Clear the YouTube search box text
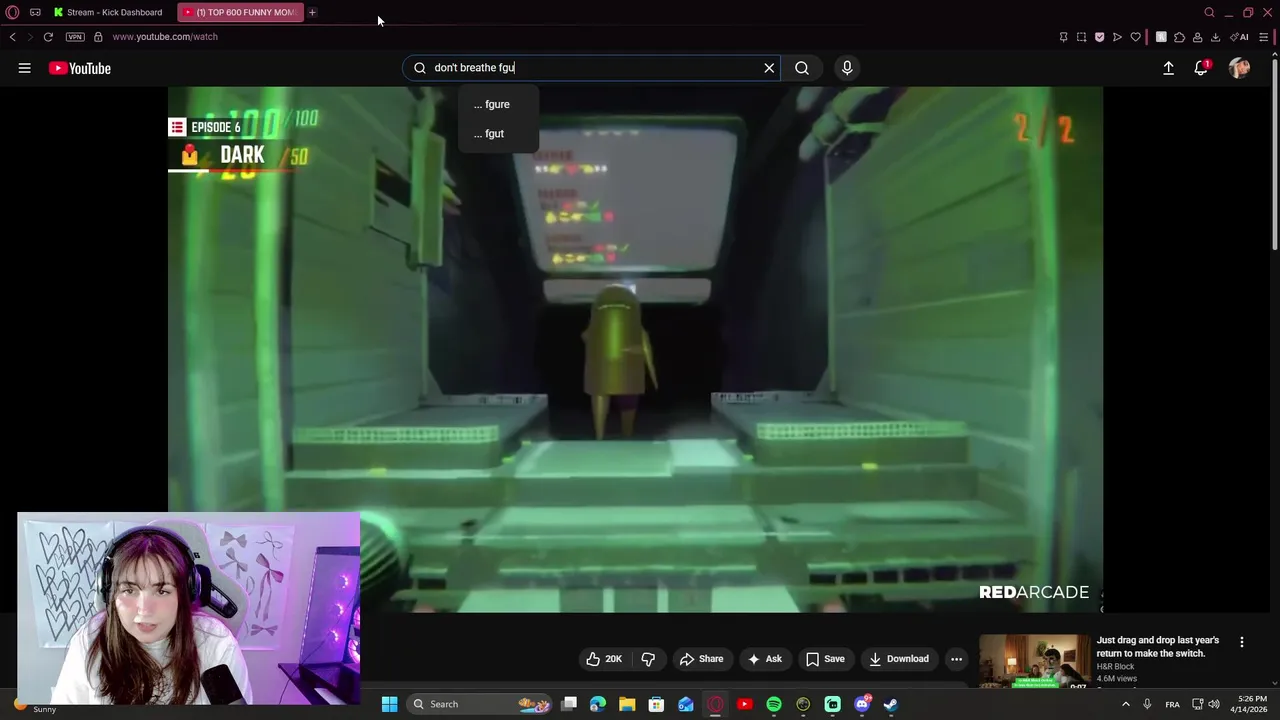Screen dimensions: 1280x720 click(x=769, y=68)
